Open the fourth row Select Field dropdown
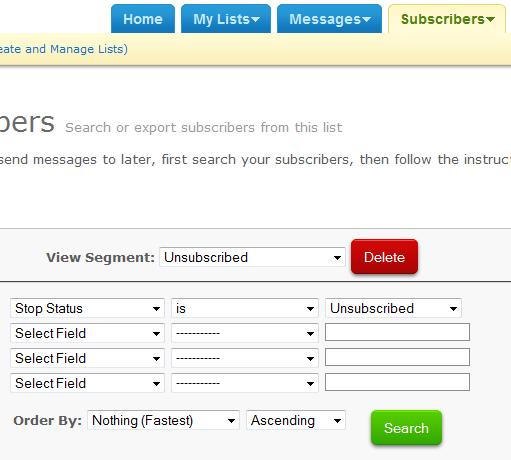The image size is (511, 460). [x=87, y=383]
